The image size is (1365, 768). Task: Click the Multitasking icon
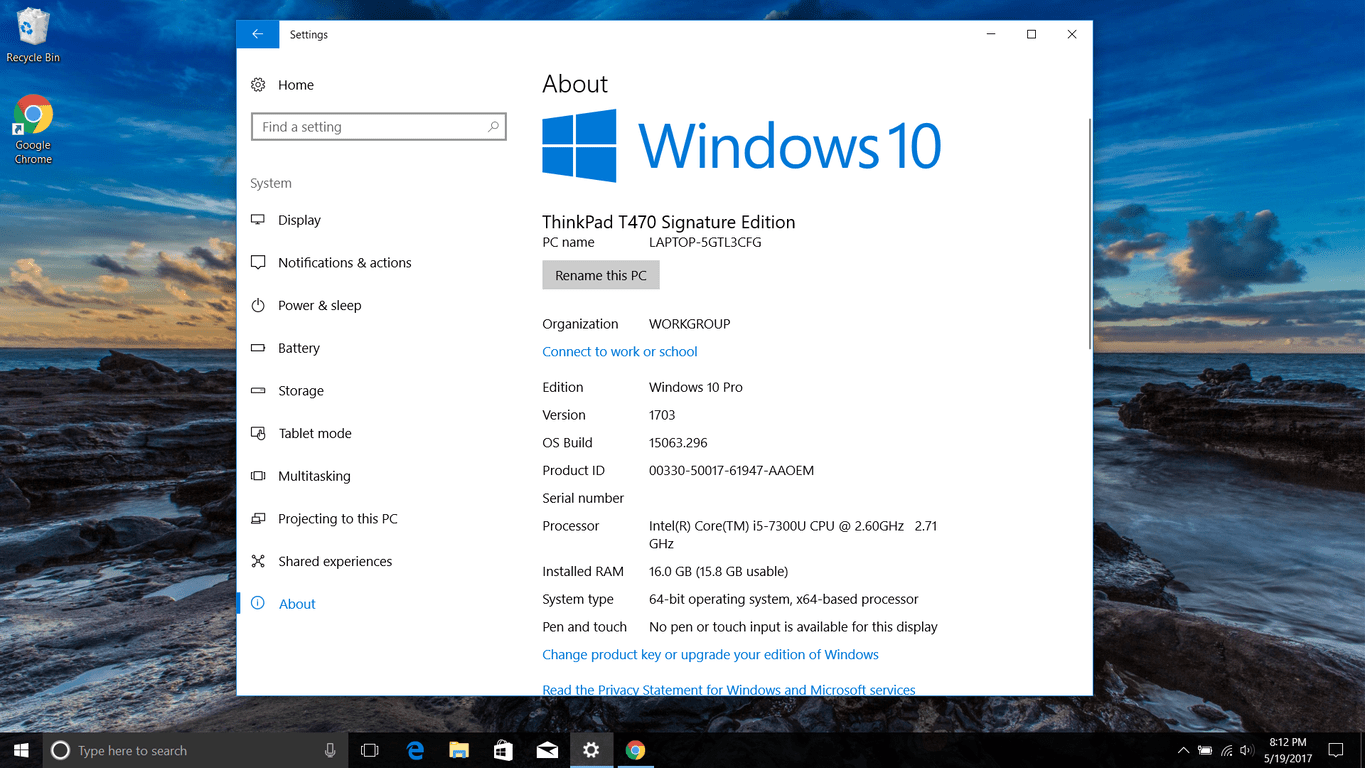pos(258,476)
